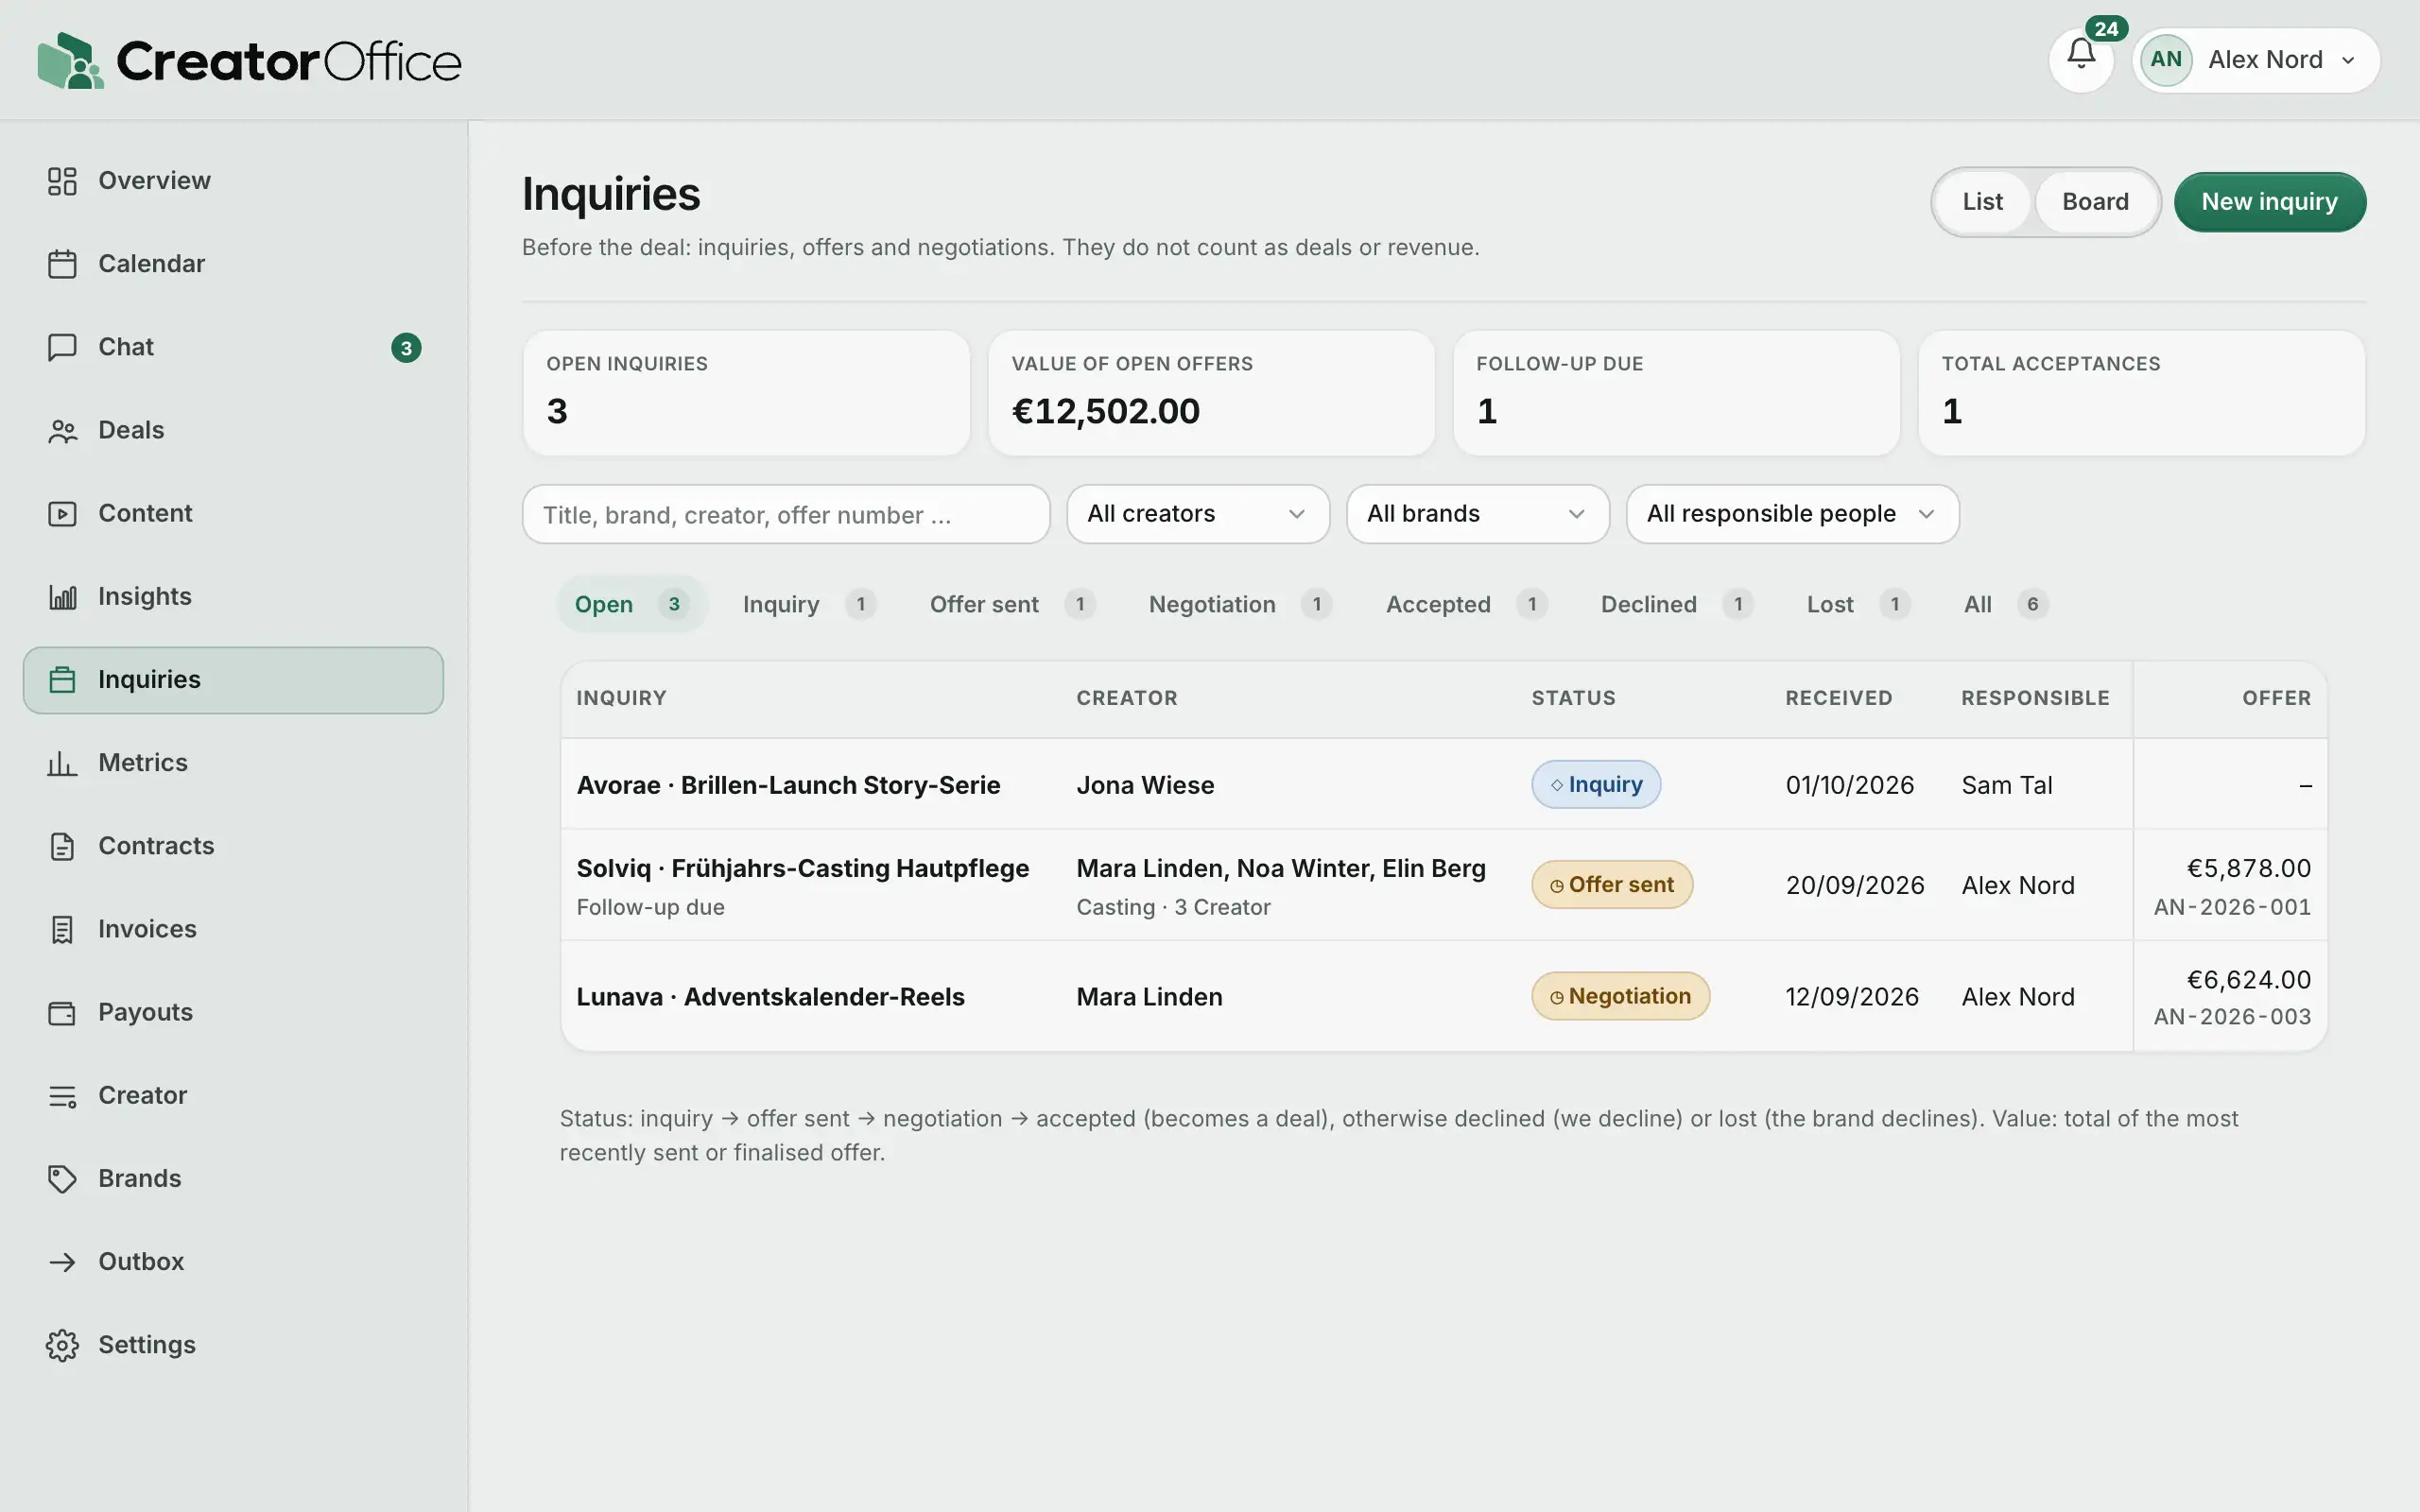Click the Content play icon
Screen dimensions: 2420x1512
[62, 513]
